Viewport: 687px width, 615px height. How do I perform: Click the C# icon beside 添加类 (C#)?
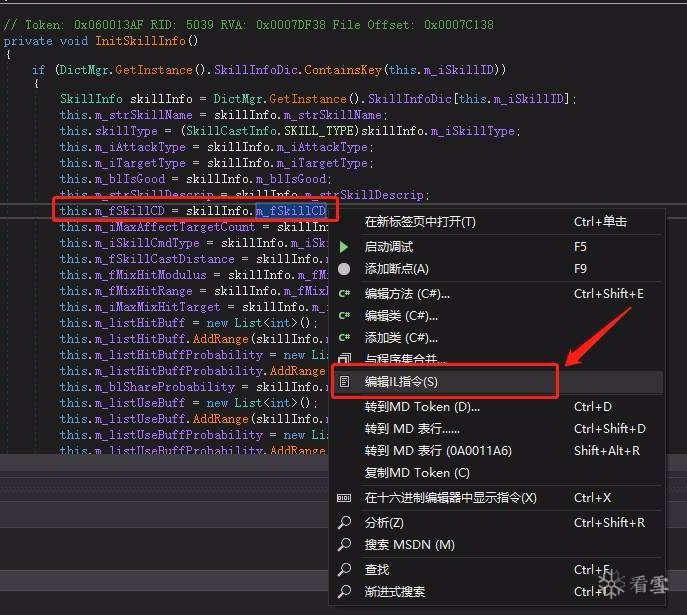pos(344,338)
